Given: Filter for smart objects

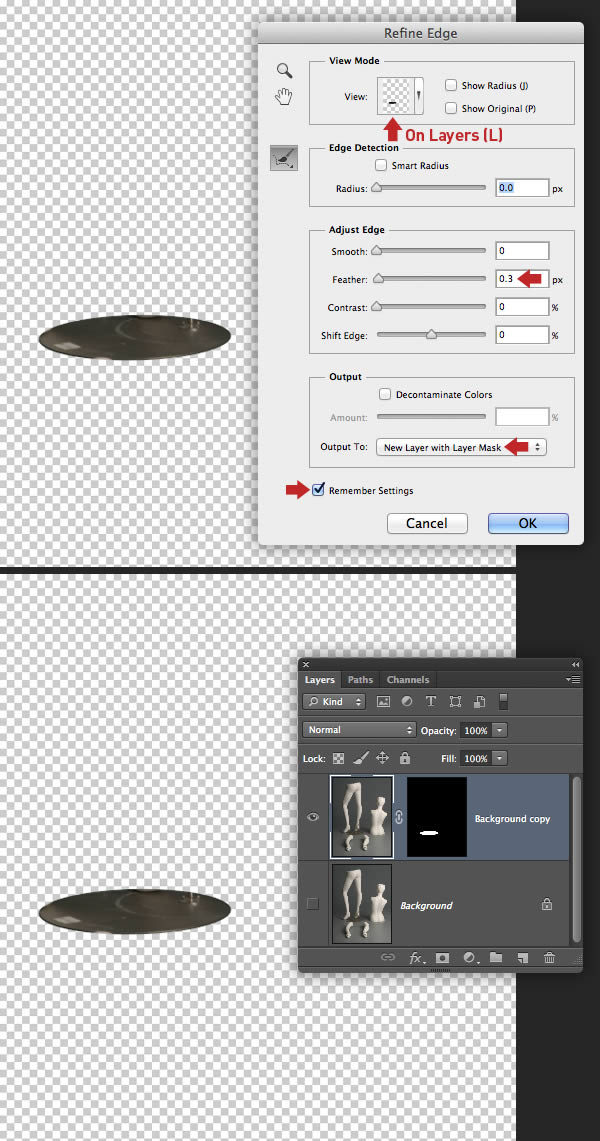Looking at the screenshot, I should (x=479, y=702).
